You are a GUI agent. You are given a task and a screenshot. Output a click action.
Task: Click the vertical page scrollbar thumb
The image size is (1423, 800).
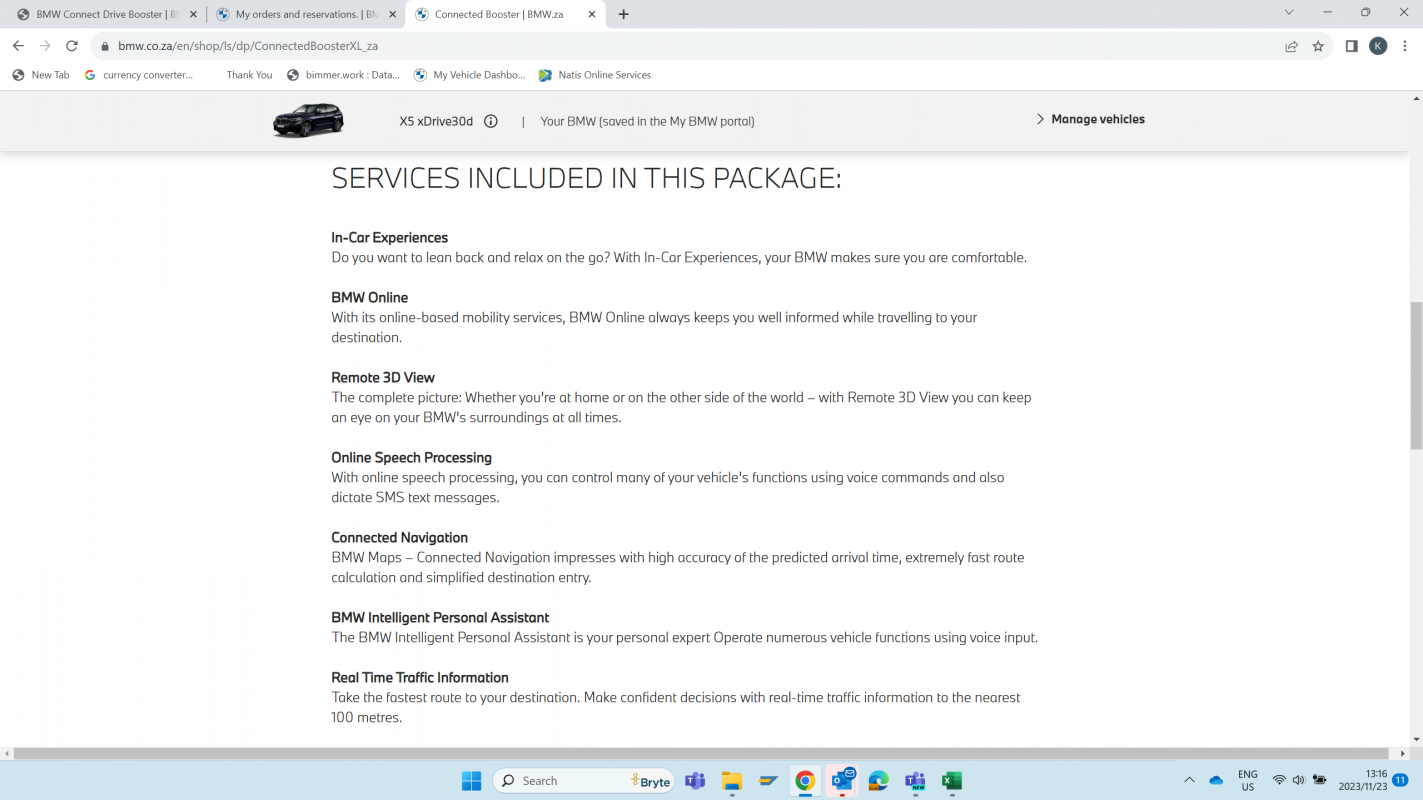1416,375
